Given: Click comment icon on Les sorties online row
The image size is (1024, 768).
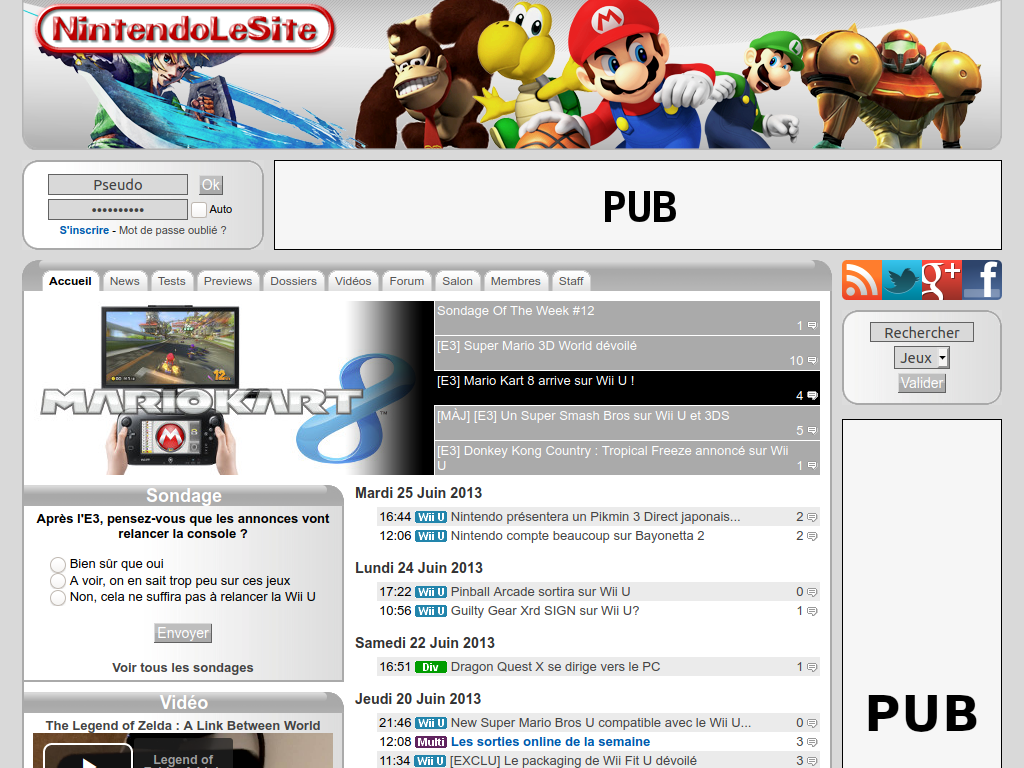Looking at the screenshot, I should coord(812,743).
